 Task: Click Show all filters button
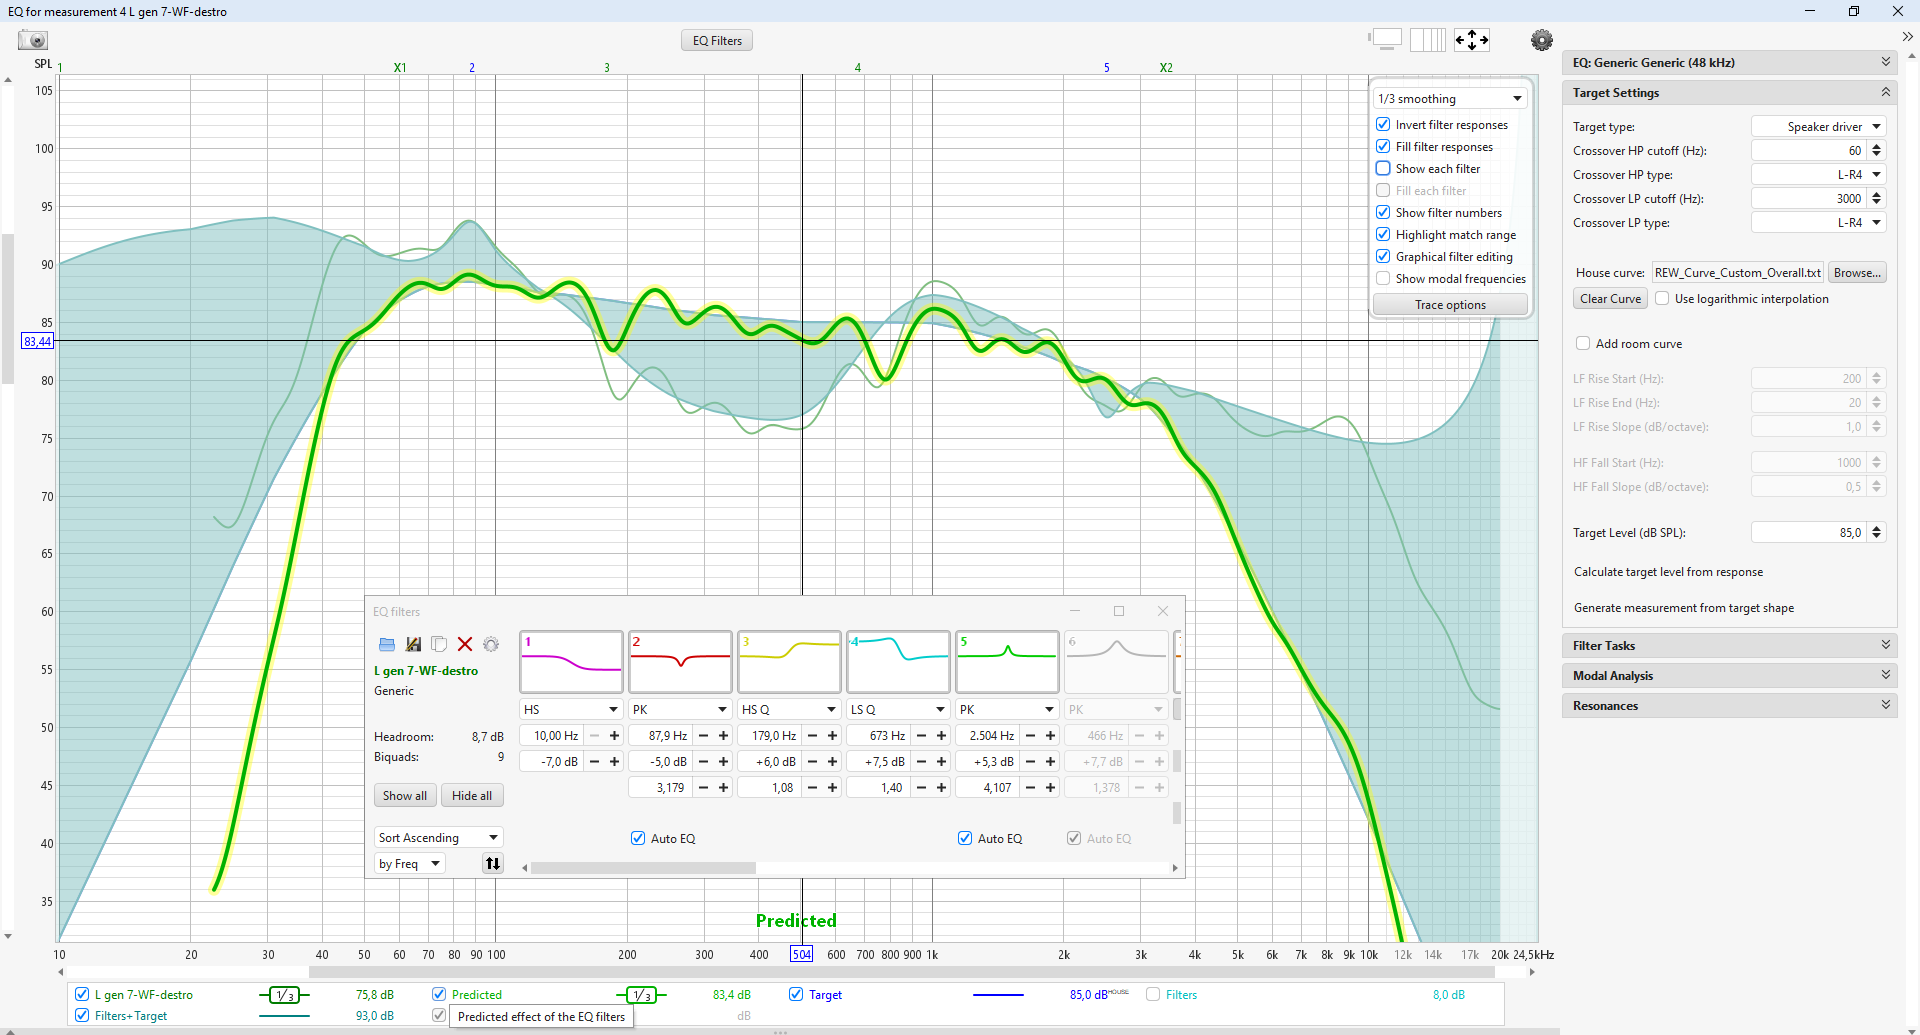point(405,795)
